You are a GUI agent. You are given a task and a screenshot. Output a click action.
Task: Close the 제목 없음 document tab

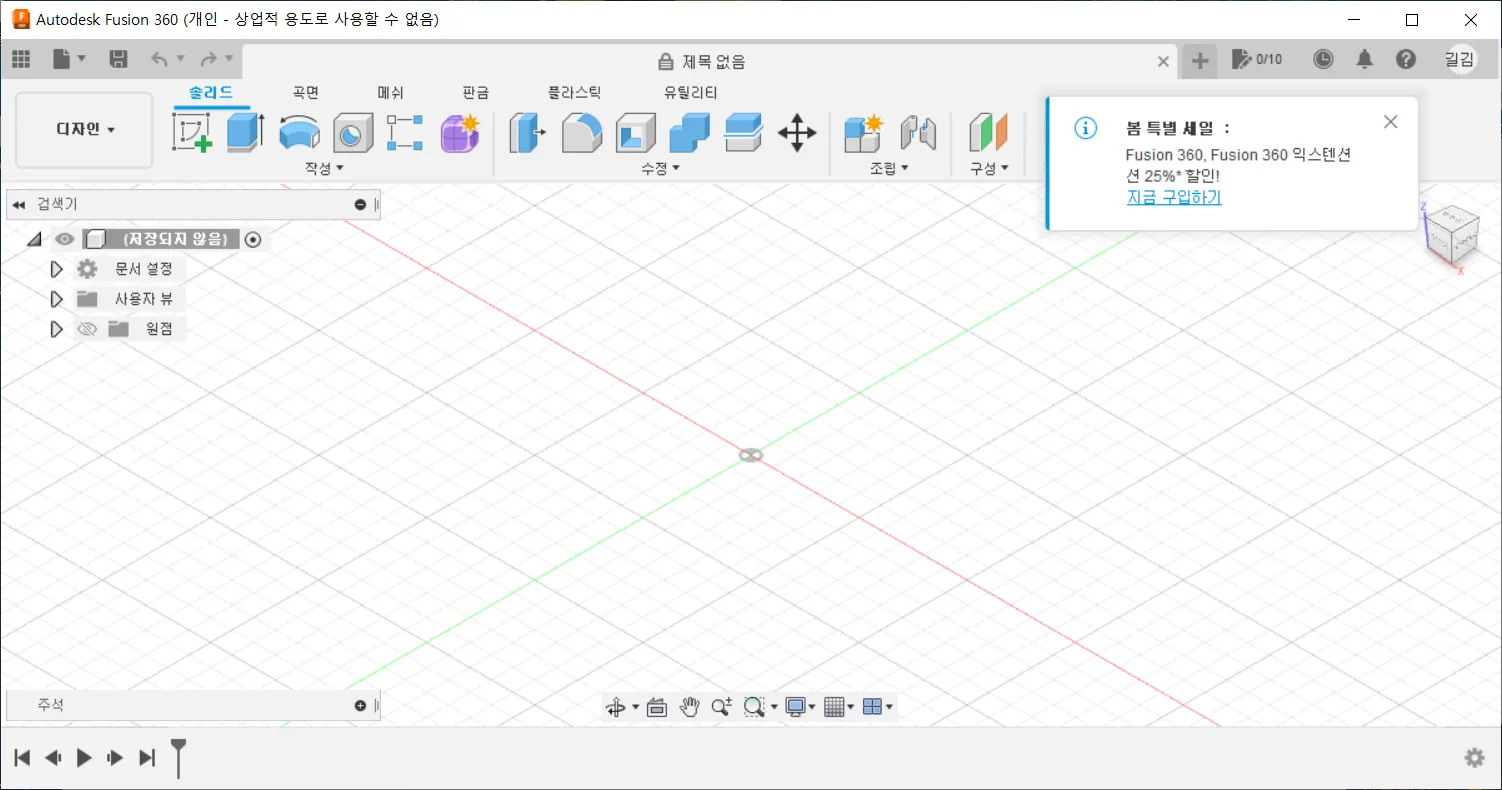pos(1163,61)
